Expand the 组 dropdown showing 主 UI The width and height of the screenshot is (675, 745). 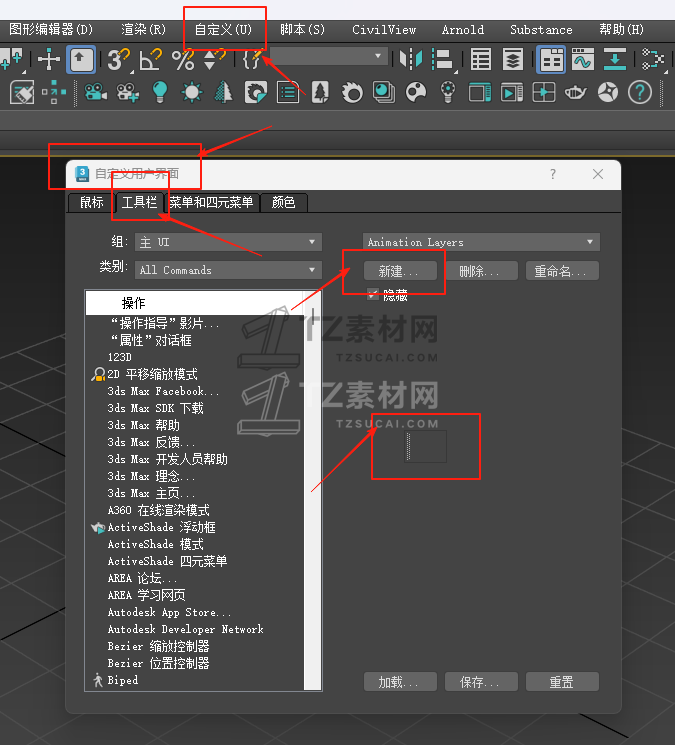pyautogui.click(x=228, y=242)
